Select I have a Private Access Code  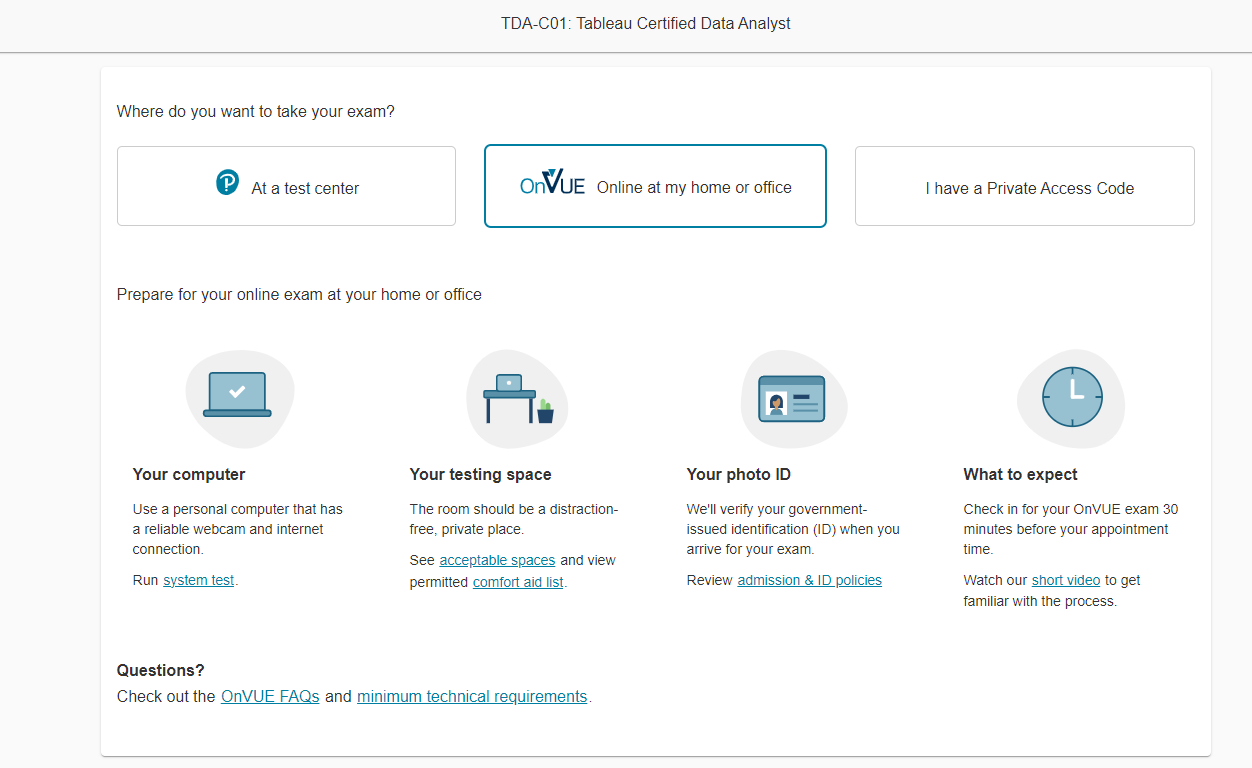click(x=1024, y=187)
